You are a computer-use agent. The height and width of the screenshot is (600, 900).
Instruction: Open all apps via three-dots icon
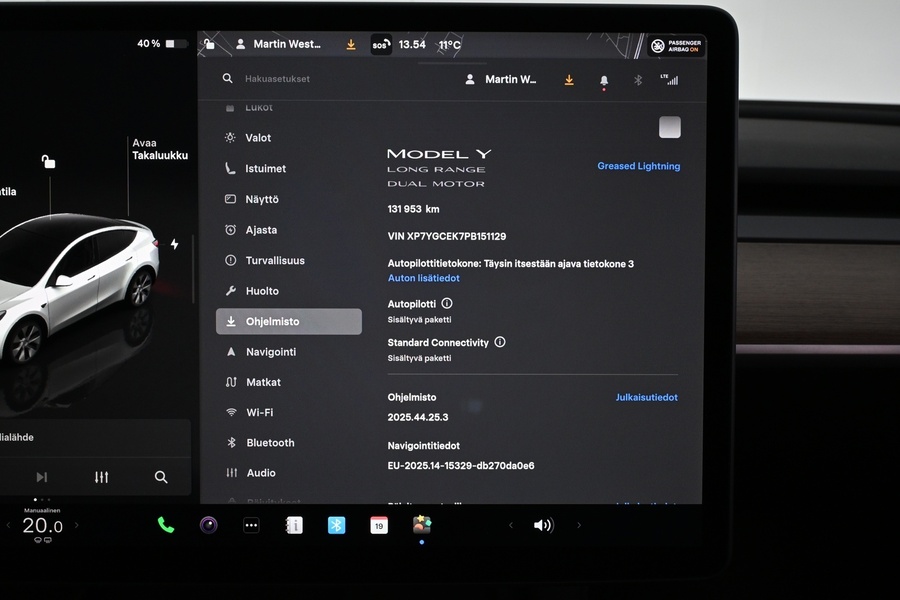click(x=251, y=525)
